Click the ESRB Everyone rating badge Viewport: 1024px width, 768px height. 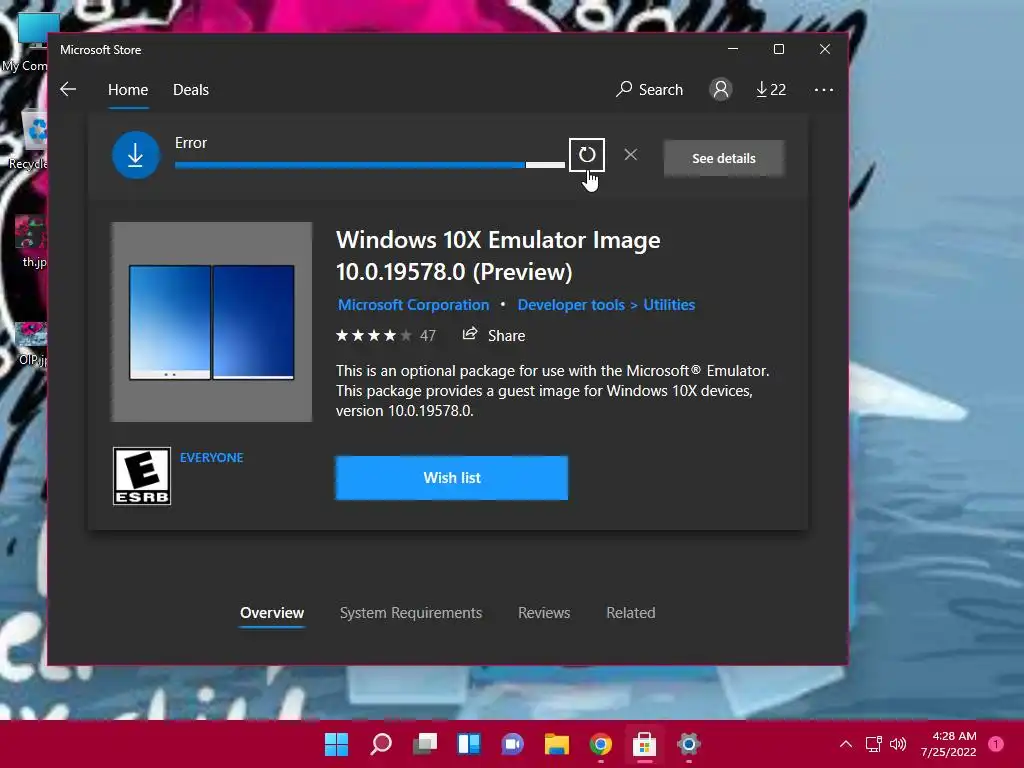(x=142, y=476)
